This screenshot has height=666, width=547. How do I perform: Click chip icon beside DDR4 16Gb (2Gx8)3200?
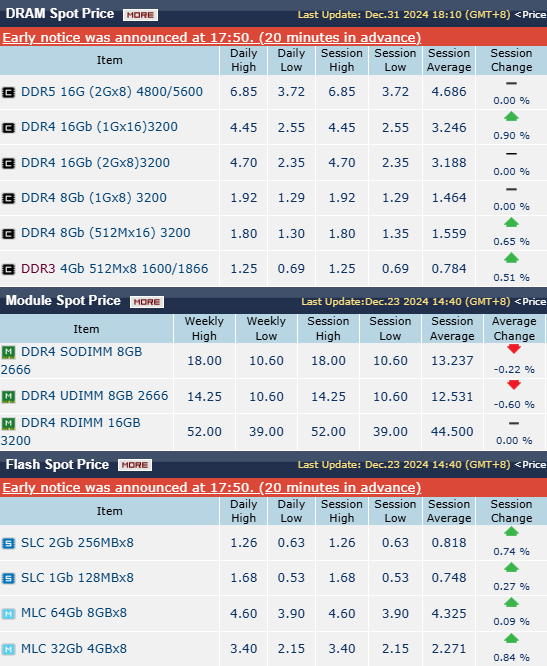8,163
